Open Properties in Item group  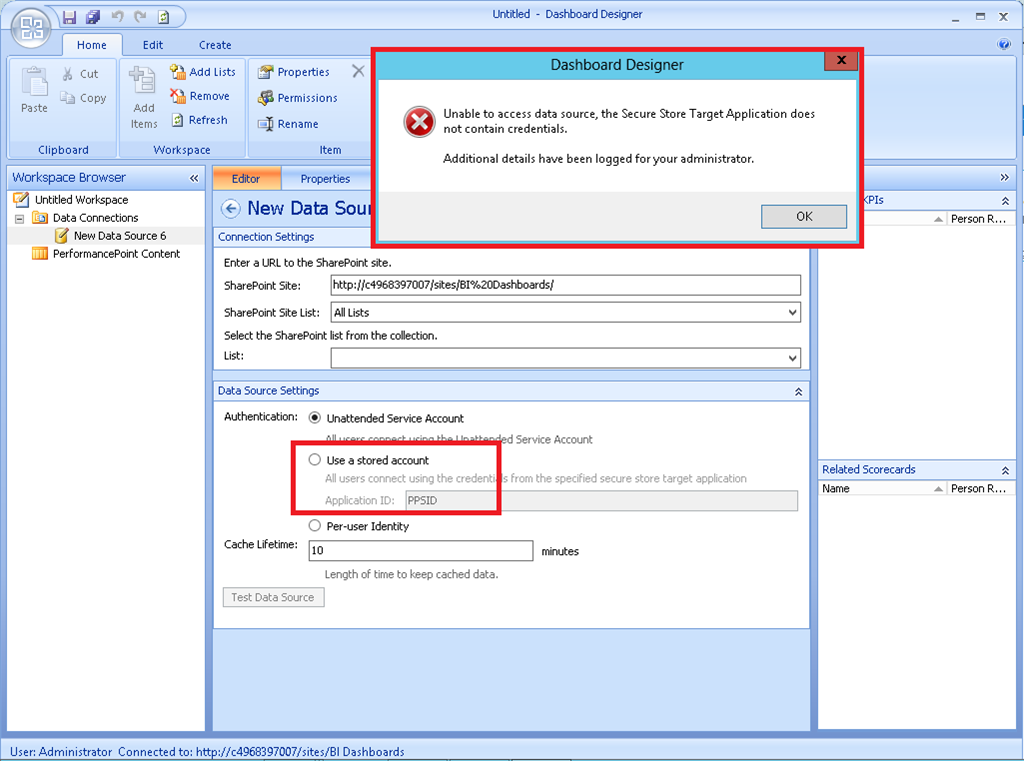[293, 72]
